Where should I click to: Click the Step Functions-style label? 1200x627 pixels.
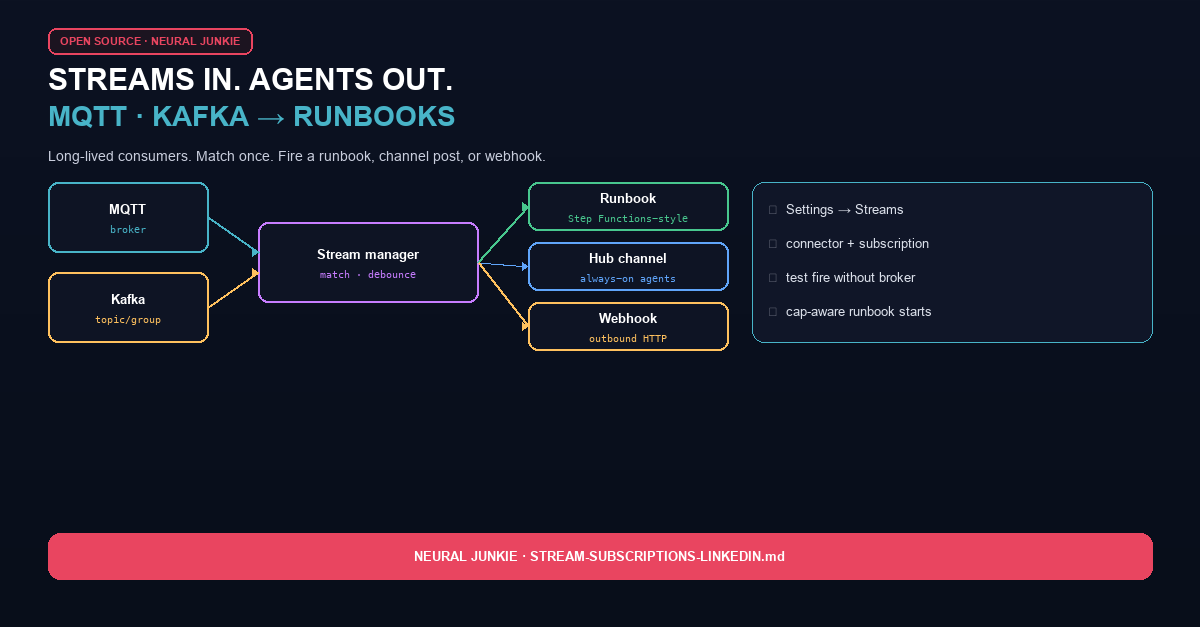click(x=628, y=218)
